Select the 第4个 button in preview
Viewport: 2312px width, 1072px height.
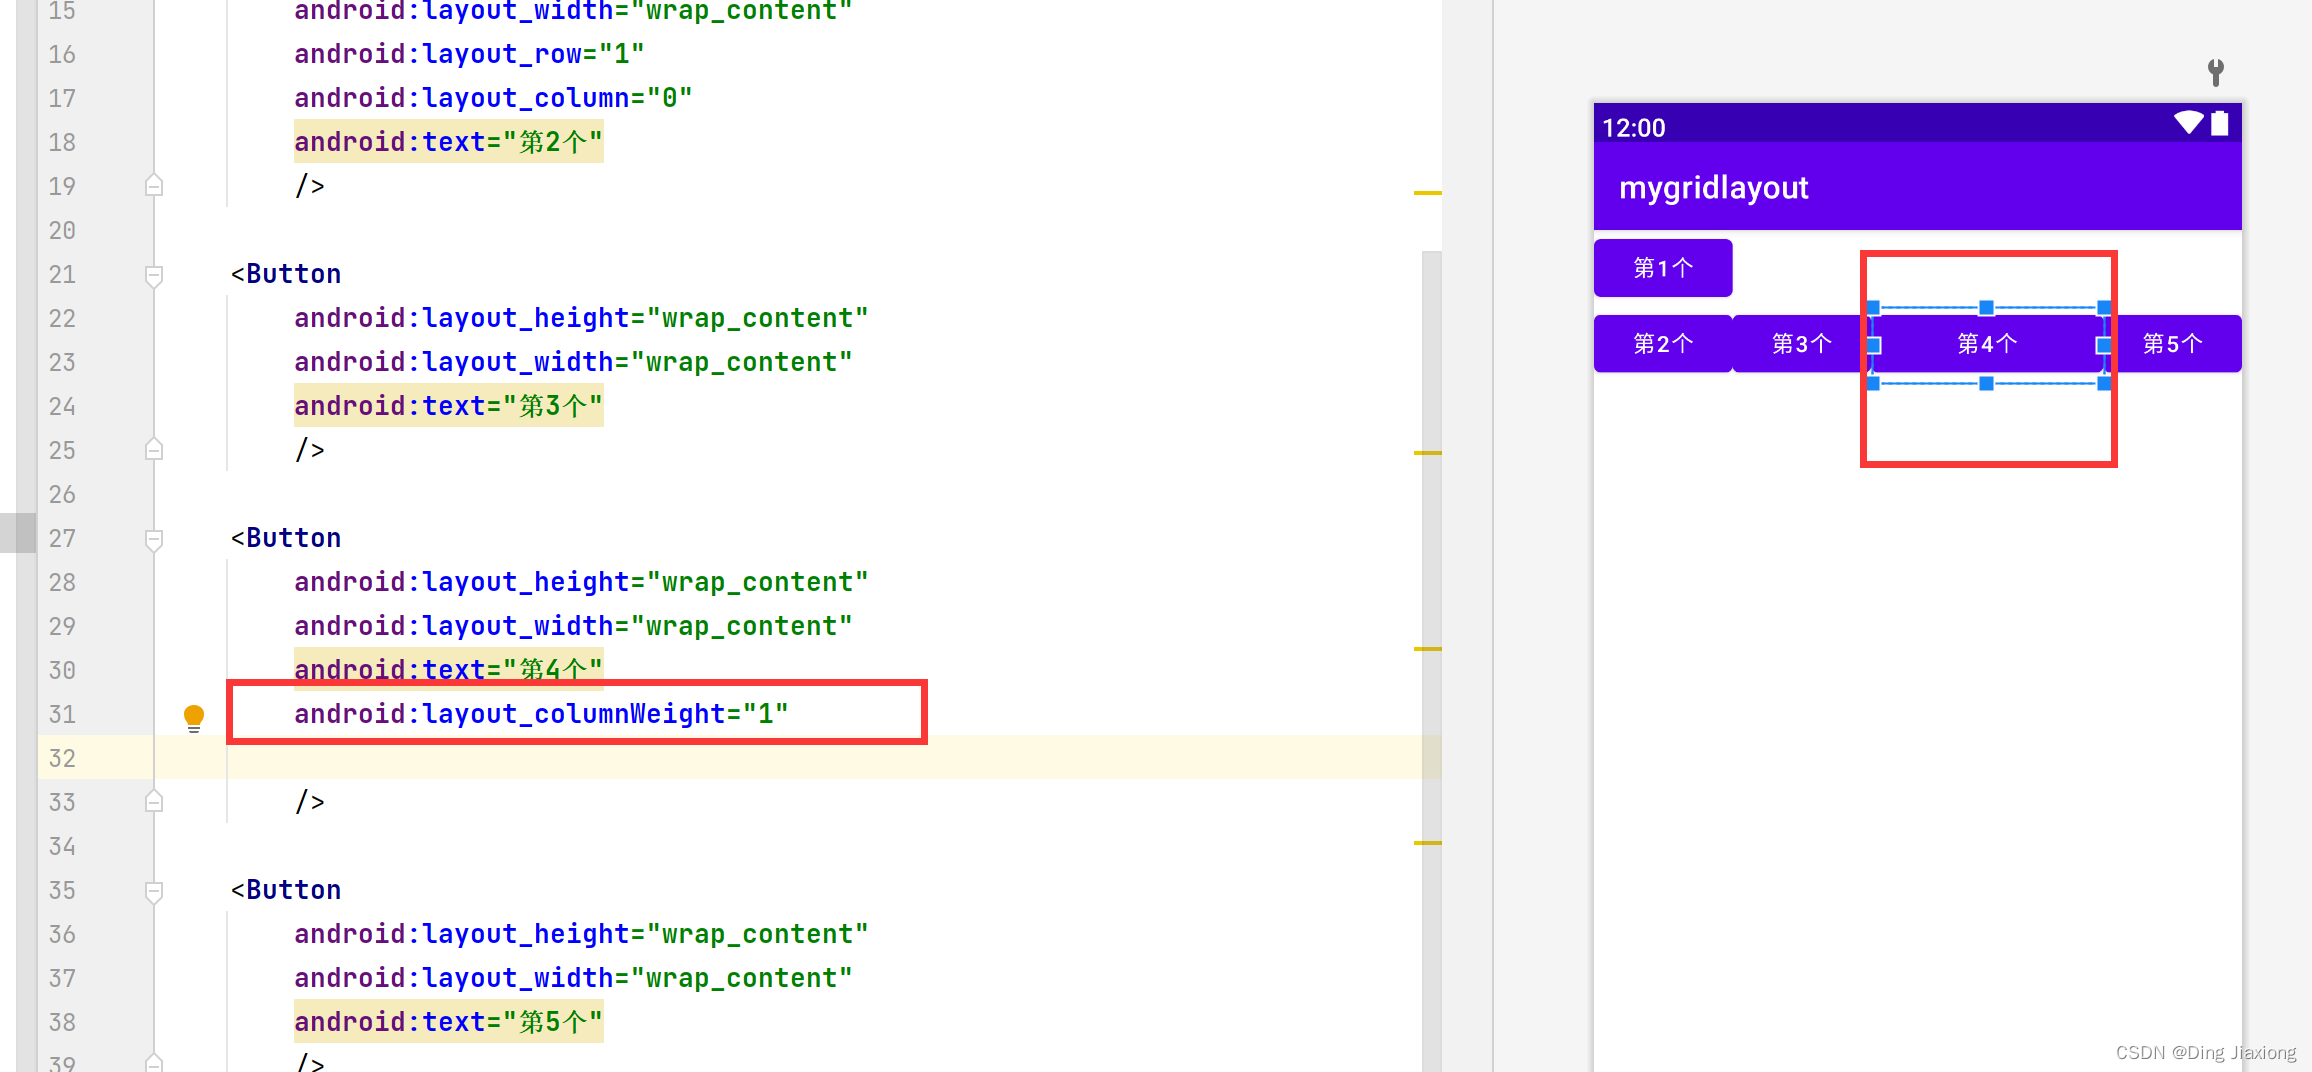1988,344
